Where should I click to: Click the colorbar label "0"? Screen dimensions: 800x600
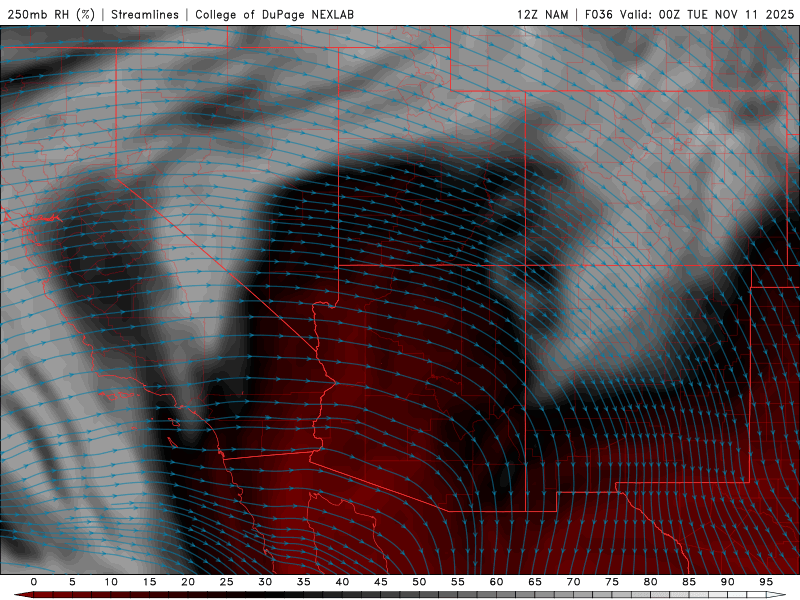[x=34, y=582]
